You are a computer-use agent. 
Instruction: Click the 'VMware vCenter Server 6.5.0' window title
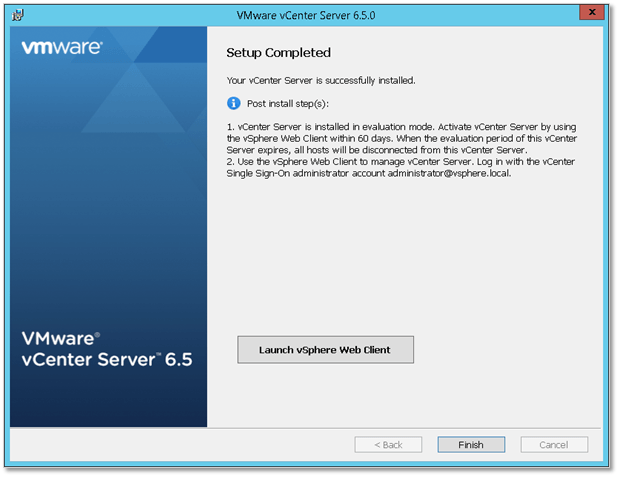[306, 15]
